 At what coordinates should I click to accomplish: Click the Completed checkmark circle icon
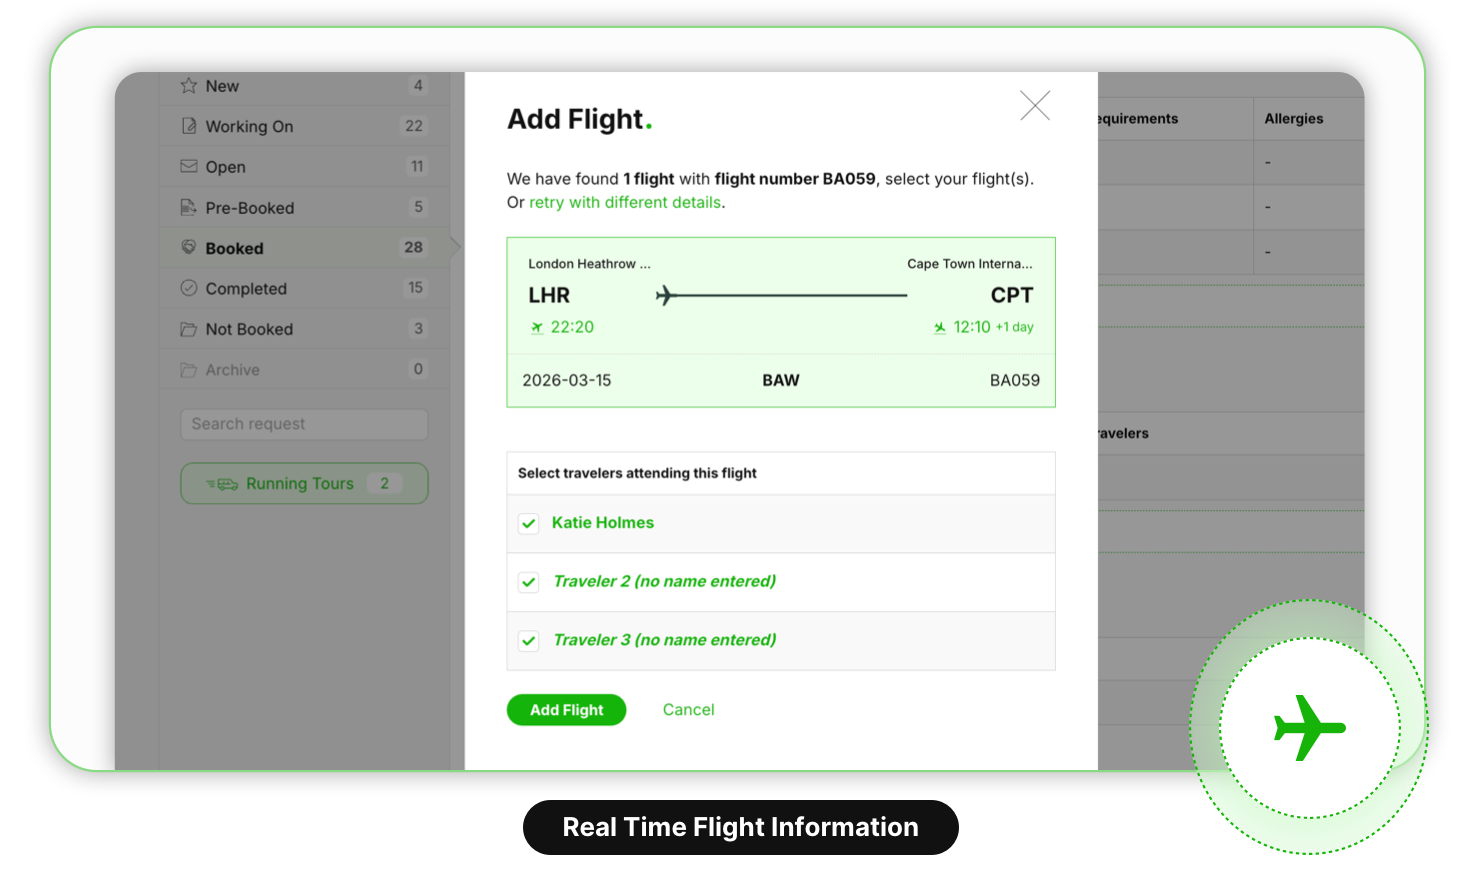click(x=188, y=288)
